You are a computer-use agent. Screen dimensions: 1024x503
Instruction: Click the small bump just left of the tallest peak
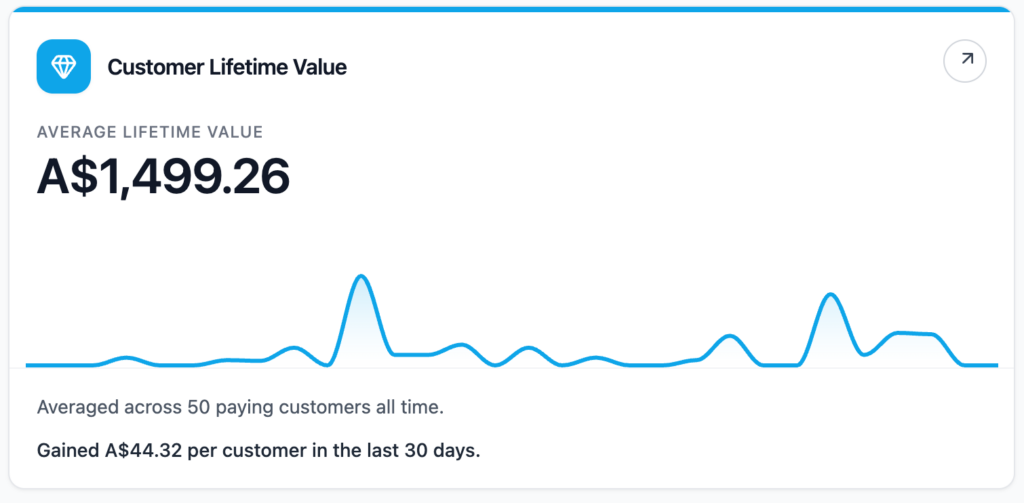pos(294,348)
